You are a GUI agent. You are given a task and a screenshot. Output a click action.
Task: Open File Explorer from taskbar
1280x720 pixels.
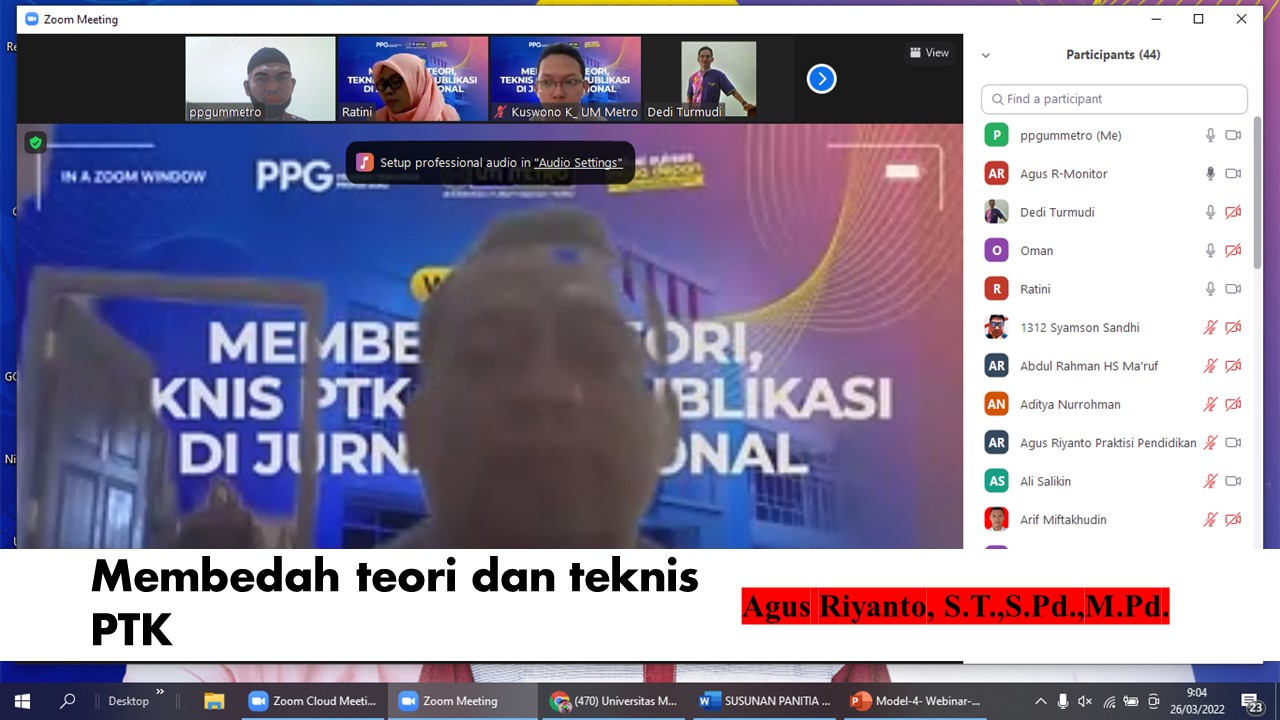pos(213,701)
